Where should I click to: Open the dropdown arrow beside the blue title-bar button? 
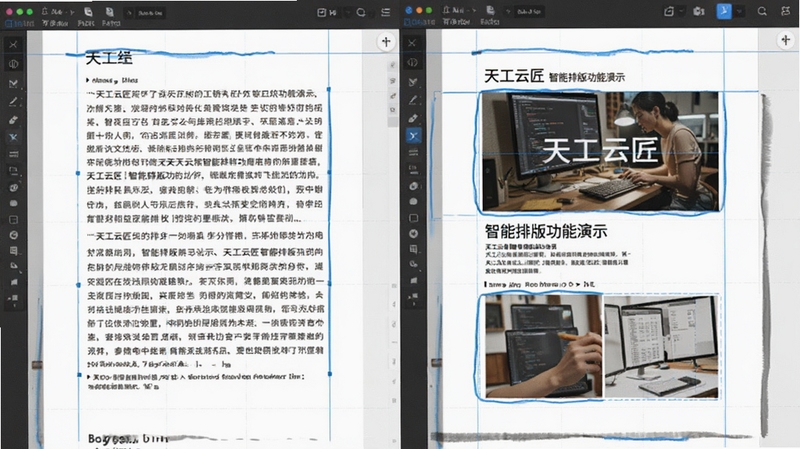click(x=738, y=11)
